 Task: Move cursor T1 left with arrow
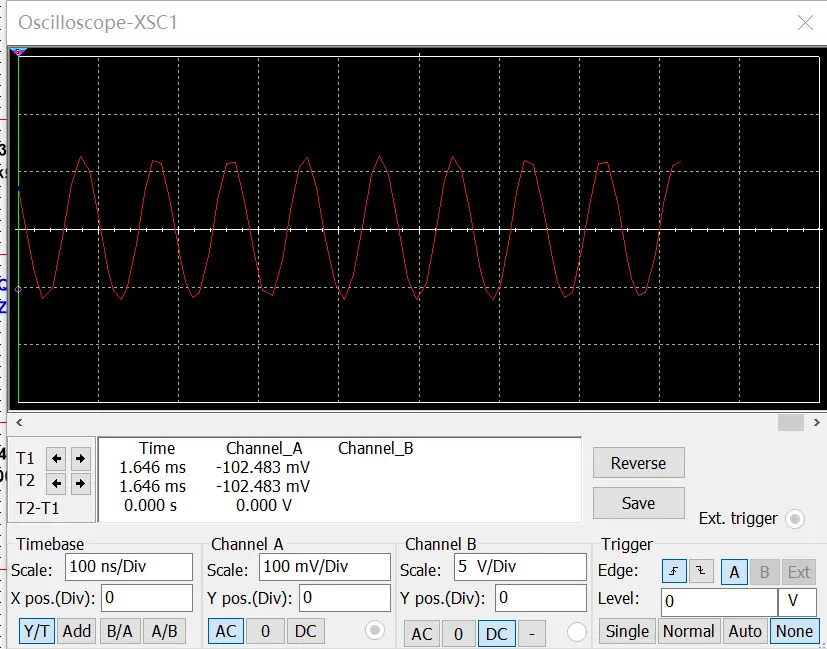coord(56,459)
